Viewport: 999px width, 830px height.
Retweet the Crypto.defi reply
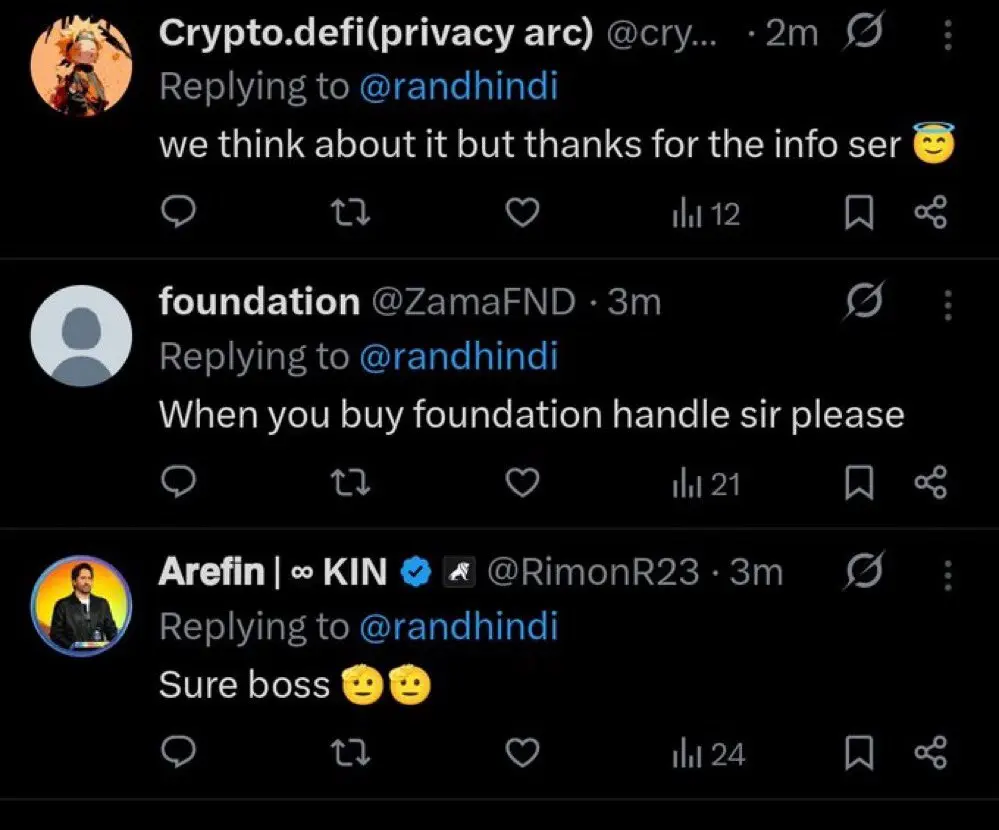coord(347,212)
